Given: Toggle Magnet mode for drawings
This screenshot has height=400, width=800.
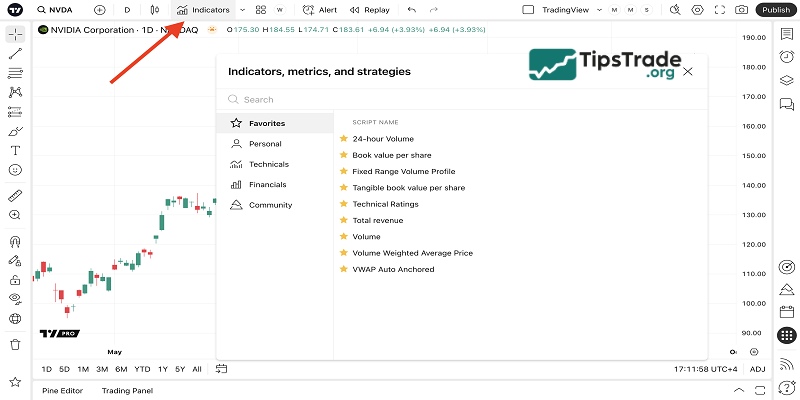Looking at the screenshot, I should tap(15, 241).
